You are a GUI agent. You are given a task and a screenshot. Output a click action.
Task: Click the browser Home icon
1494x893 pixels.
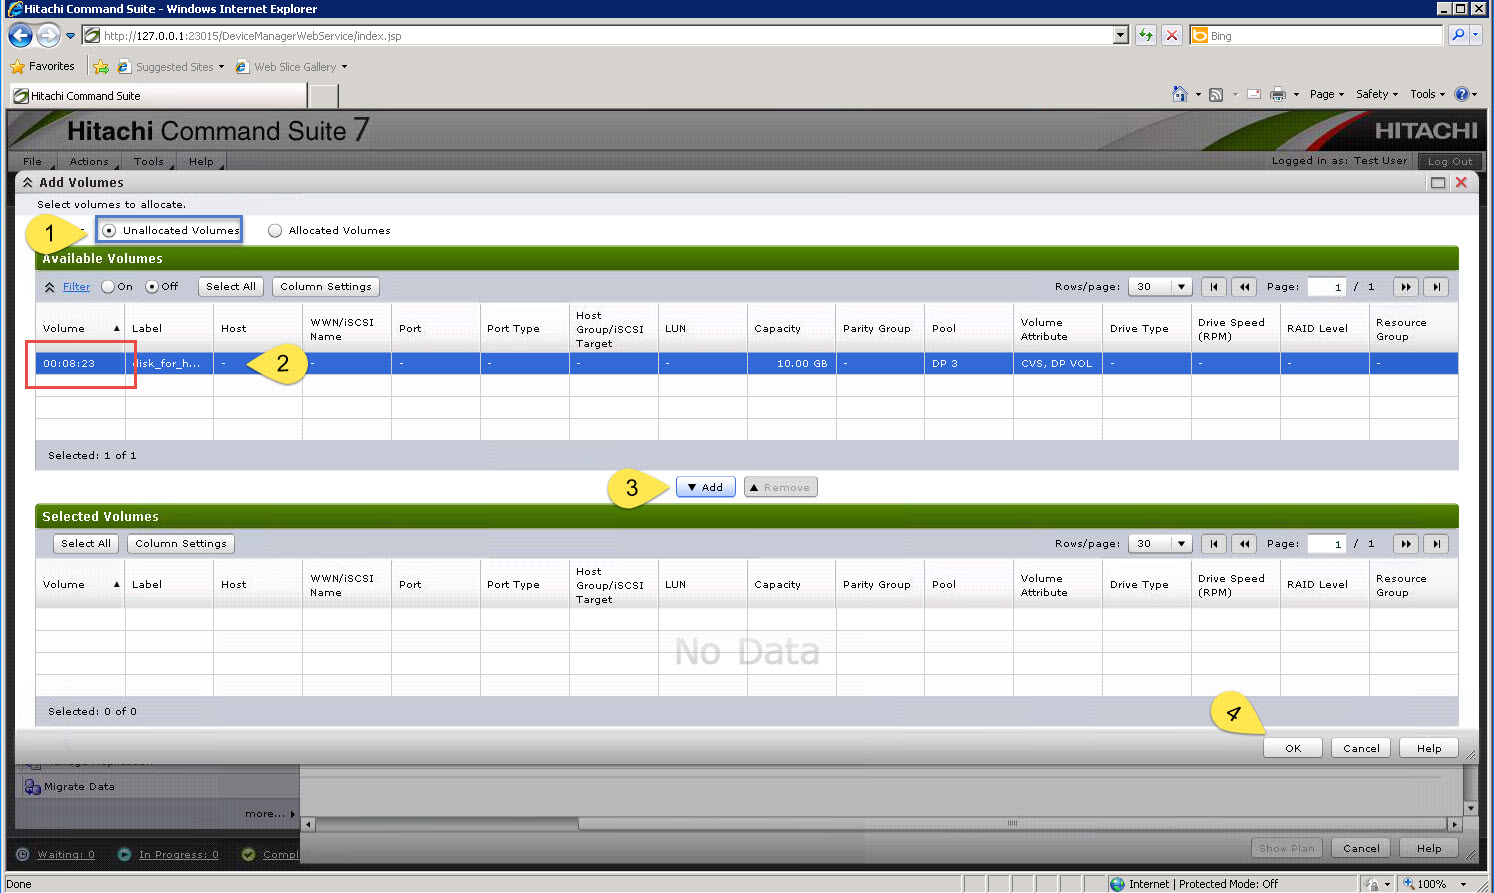click(1180, 94)
